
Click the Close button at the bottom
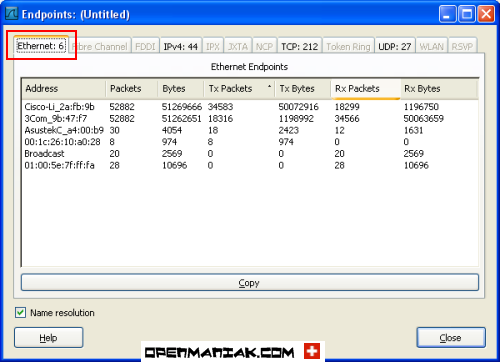click(x=451, y=338)
